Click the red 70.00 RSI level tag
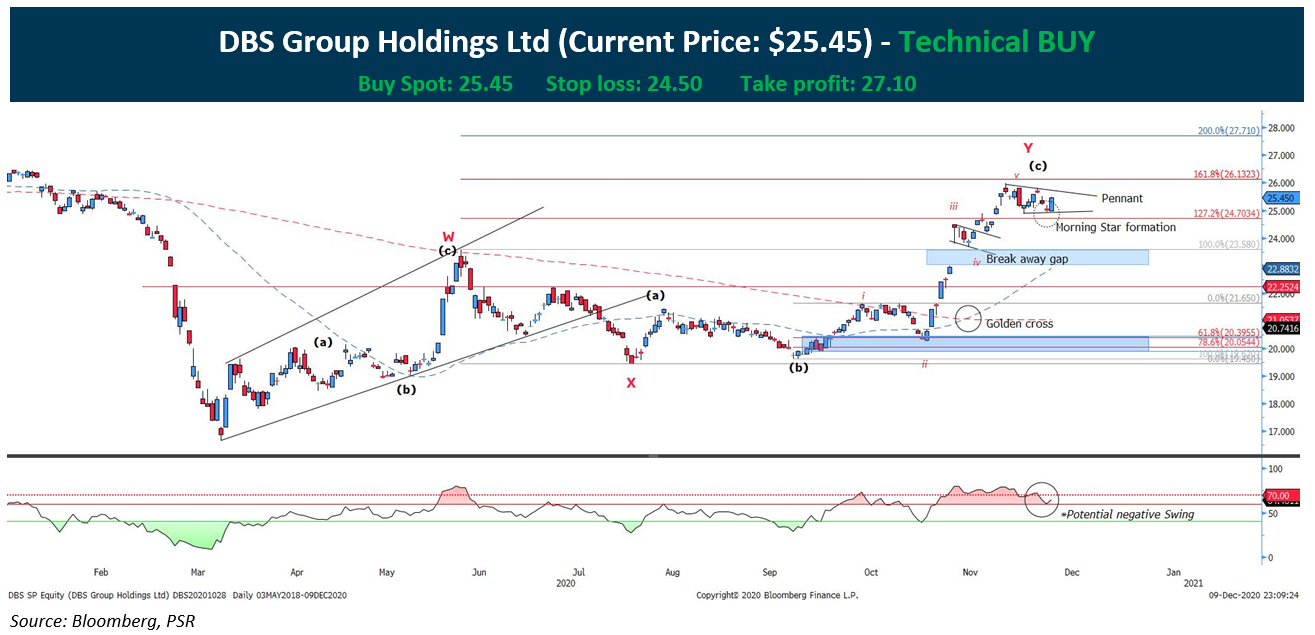Screen dimensions: 1315x635 coord(1282,494)
